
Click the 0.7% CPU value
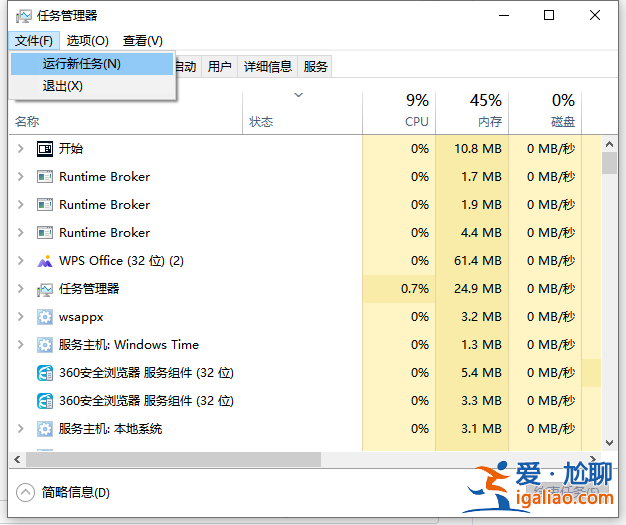pos(415,289)
